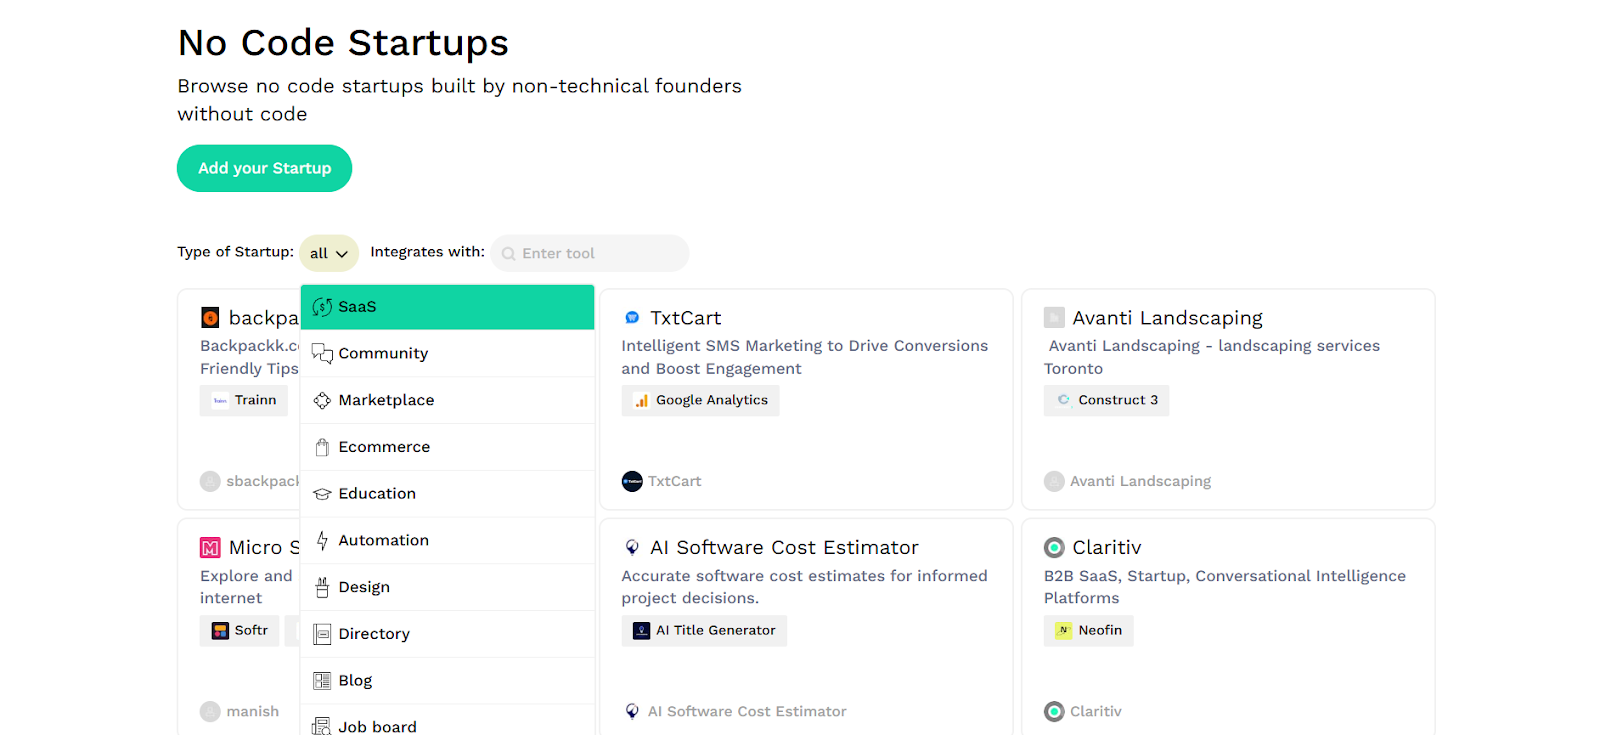Click the Construct 3 tool icon
This screenshot has width=1600, height=735.
tap(1063, 400)
